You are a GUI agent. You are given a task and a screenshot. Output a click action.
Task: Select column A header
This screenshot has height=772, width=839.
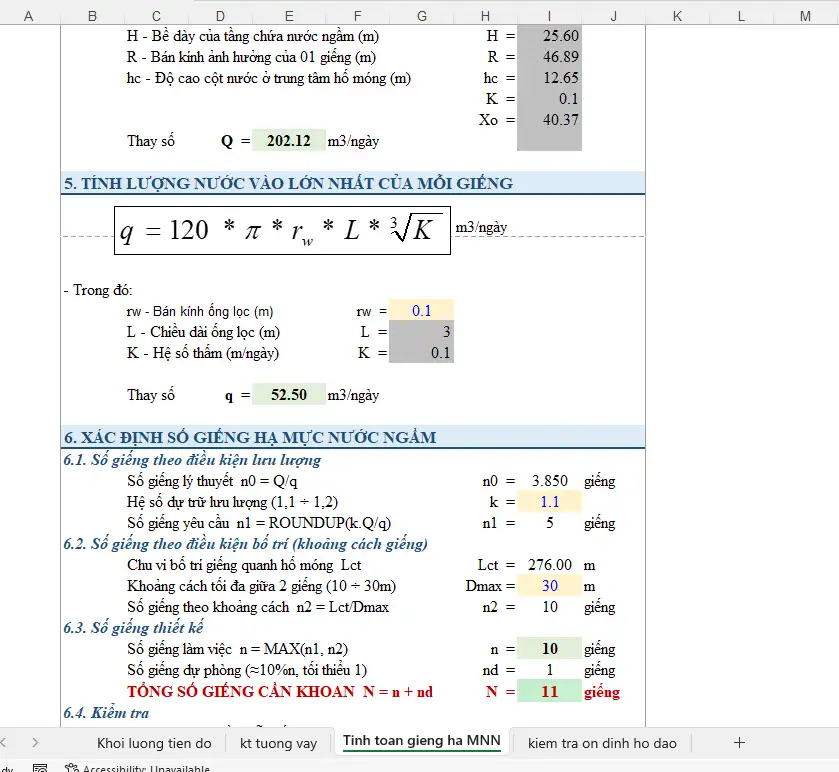coord(29,17)
